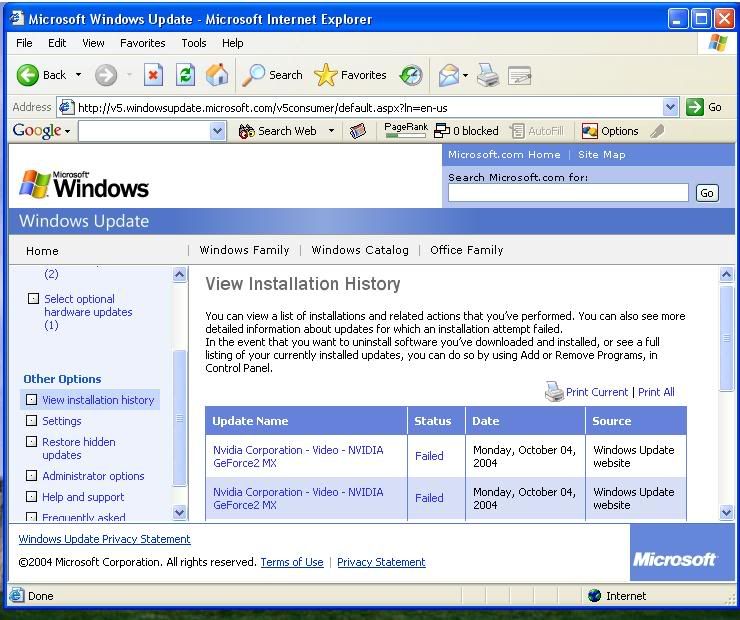Click Print All link
740x620 pixels.
click(x=656, y=392)
